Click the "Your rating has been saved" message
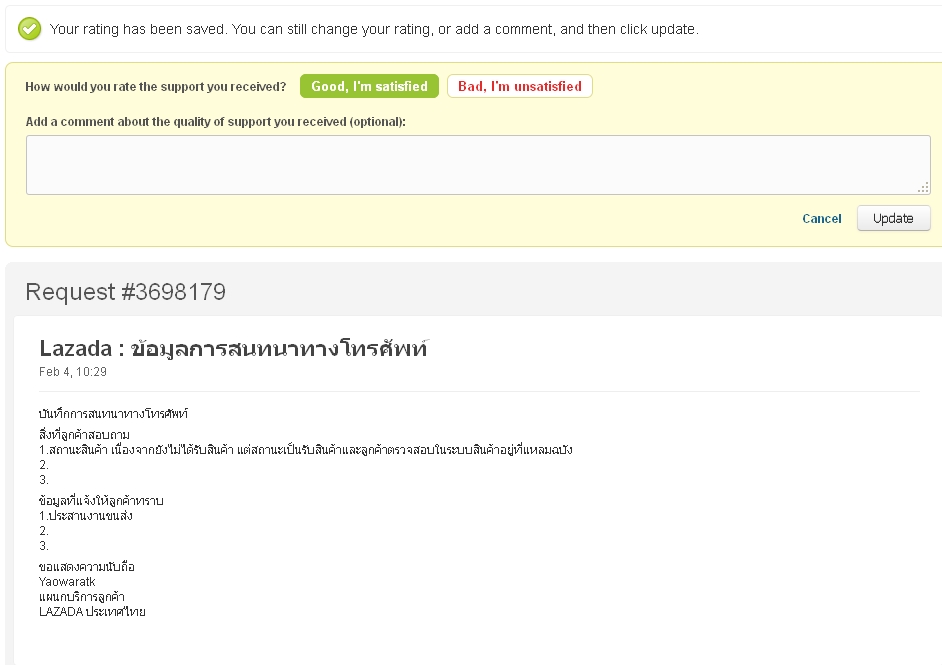942x665 pixels. [374, 29]
